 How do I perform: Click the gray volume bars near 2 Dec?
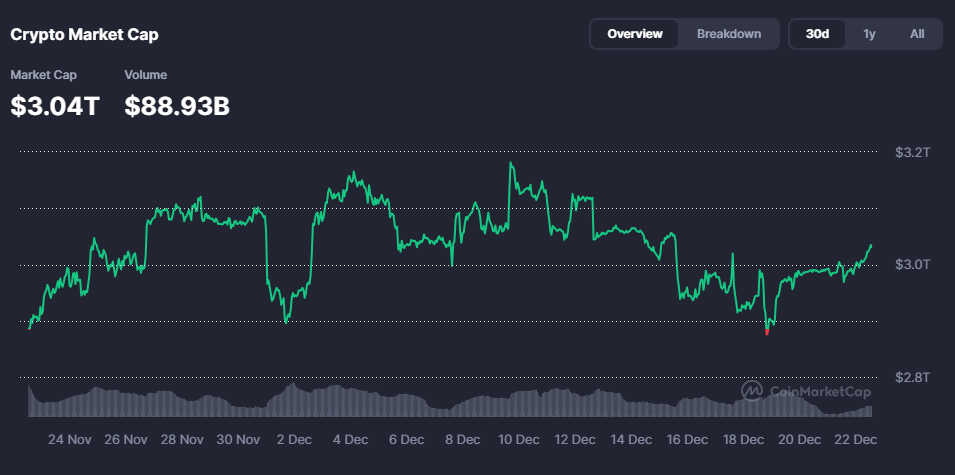(x=291, y=400)
